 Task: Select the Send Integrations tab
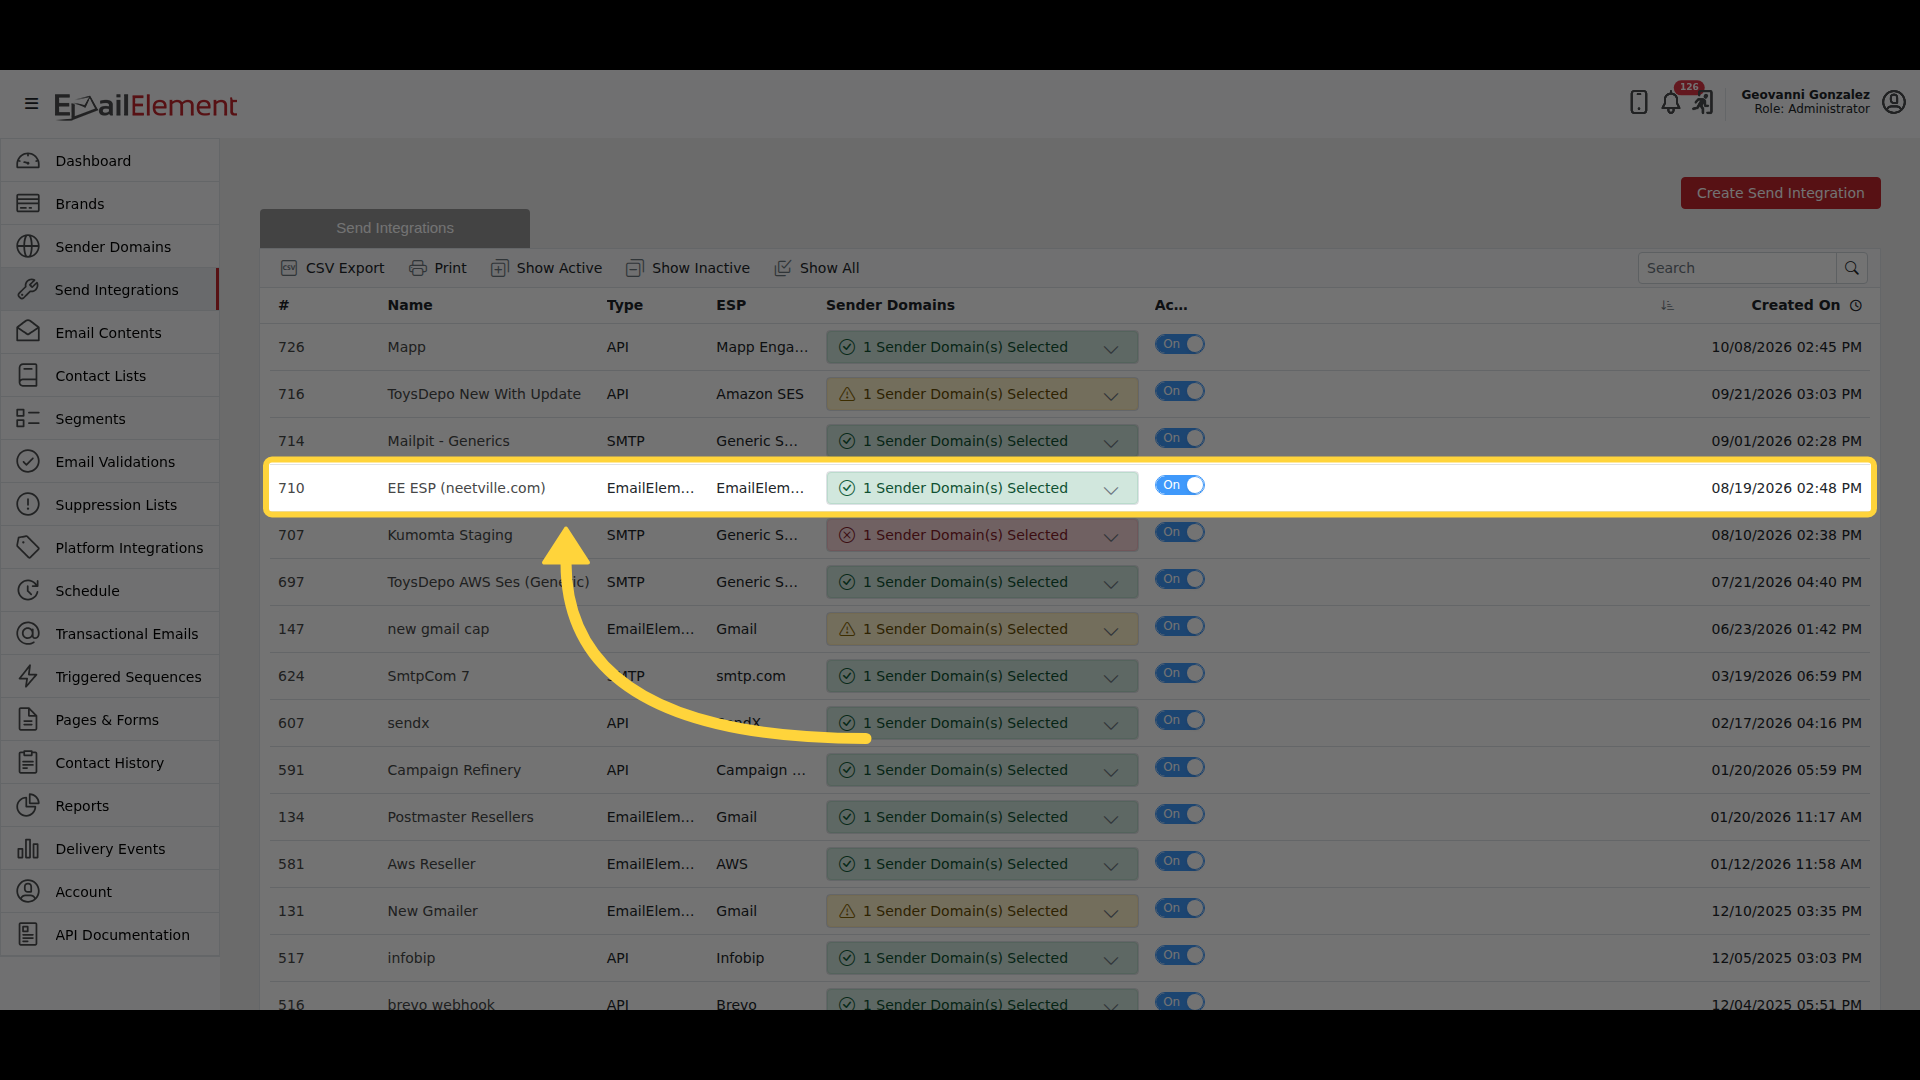[395, 228]
